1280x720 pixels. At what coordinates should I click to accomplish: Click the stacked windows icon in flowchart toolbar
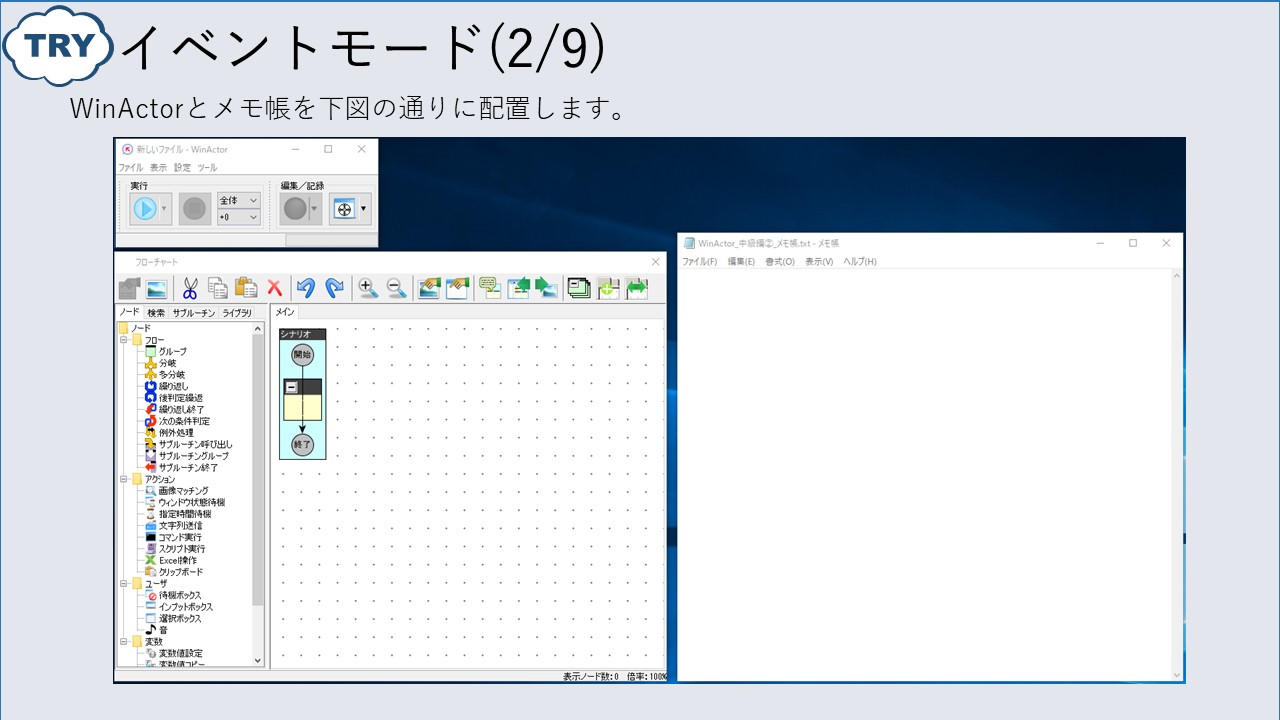tap(578, 288)
